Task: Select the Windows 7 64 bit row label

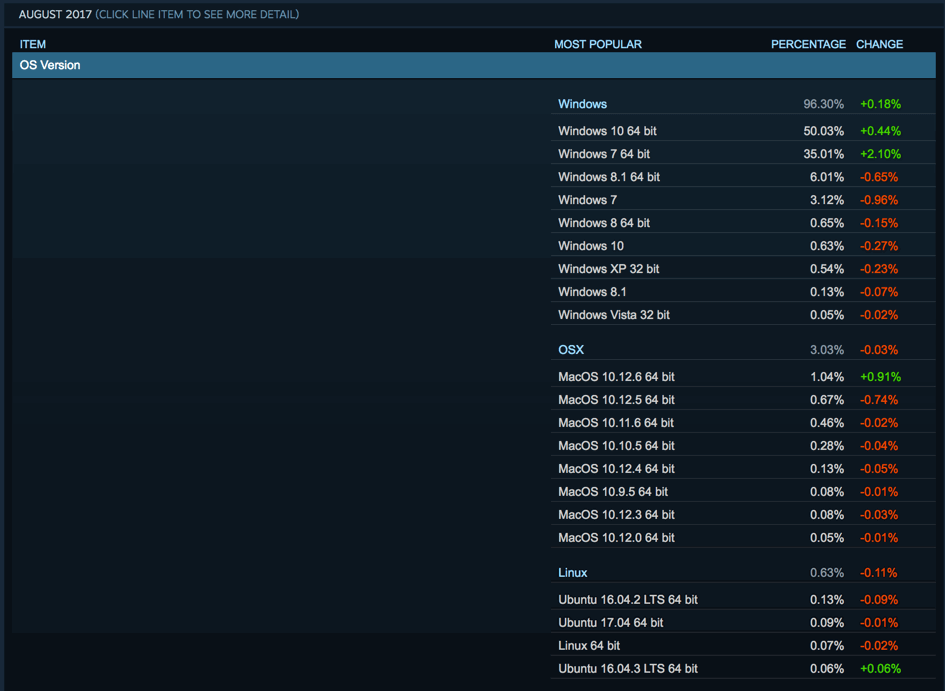Action: pos(604,154)
